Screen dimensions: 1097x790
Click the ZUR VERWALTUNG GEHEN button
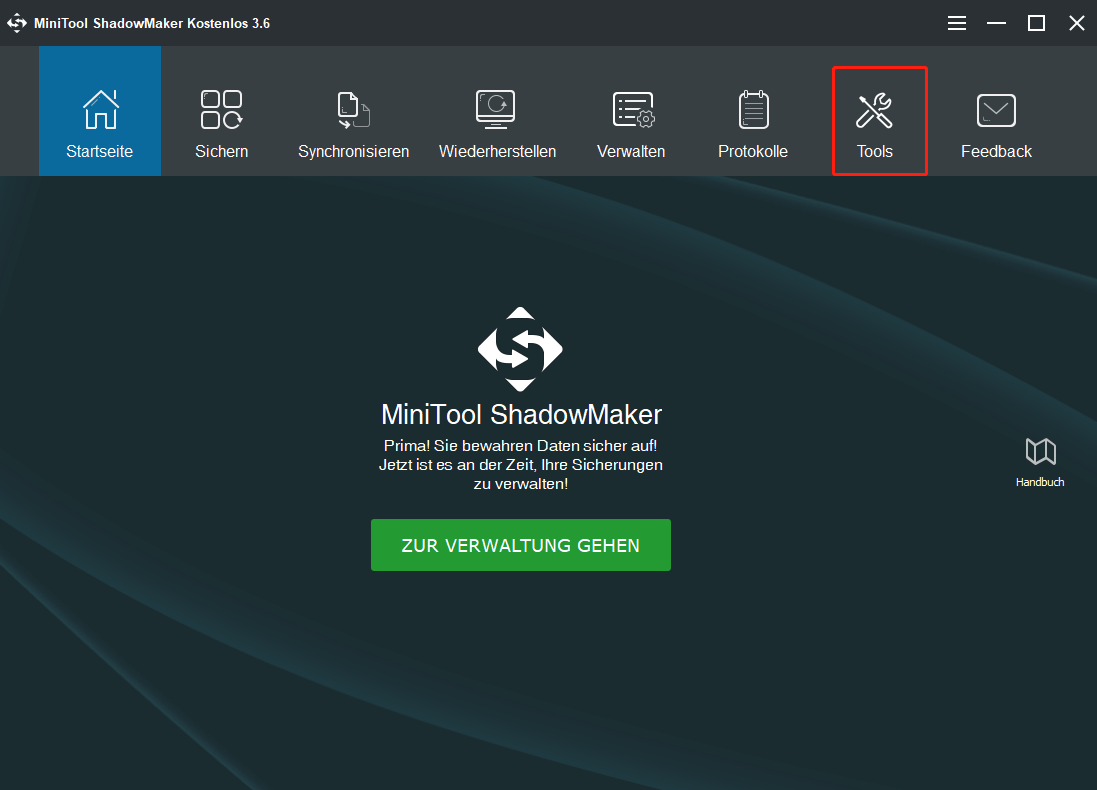point(521,545)
